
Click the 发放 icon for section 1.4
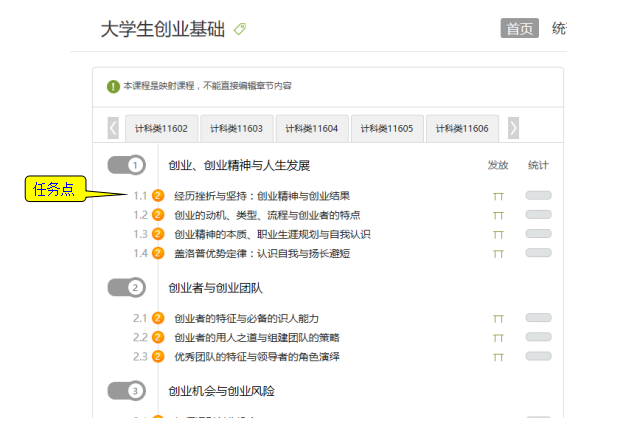tap(498, 253)
